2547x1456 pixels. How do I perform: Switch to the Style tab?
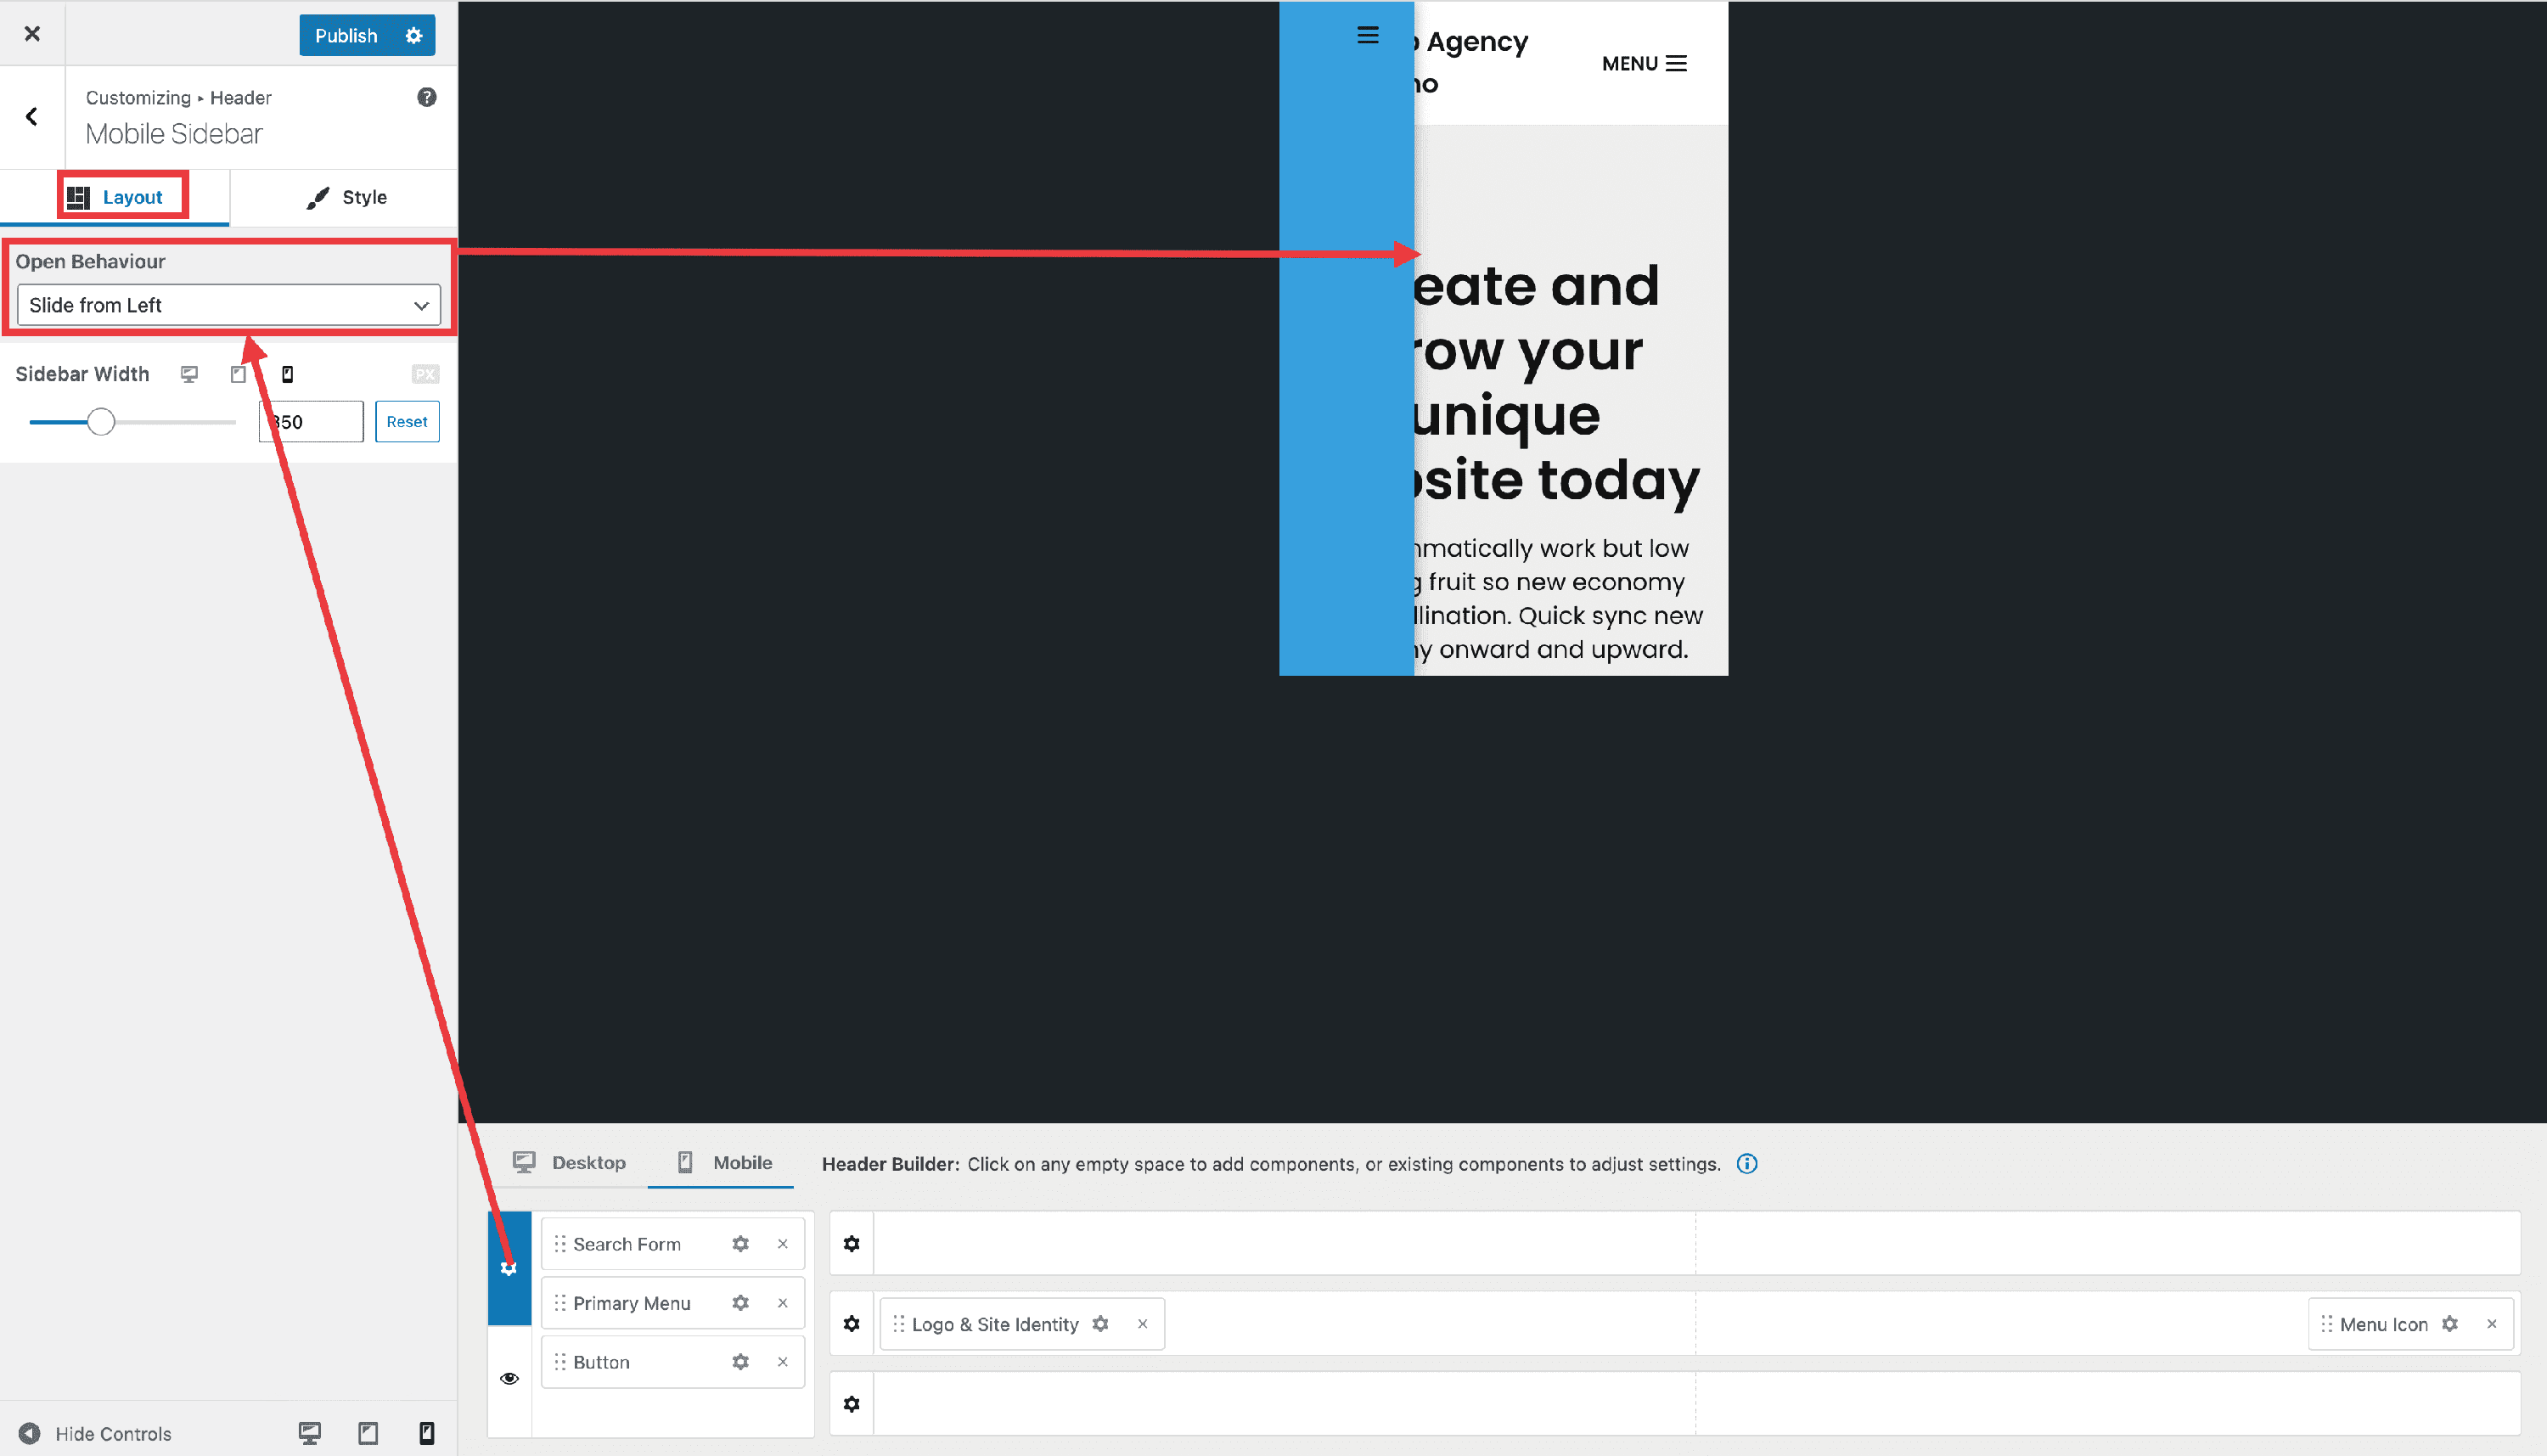point(346,197)
